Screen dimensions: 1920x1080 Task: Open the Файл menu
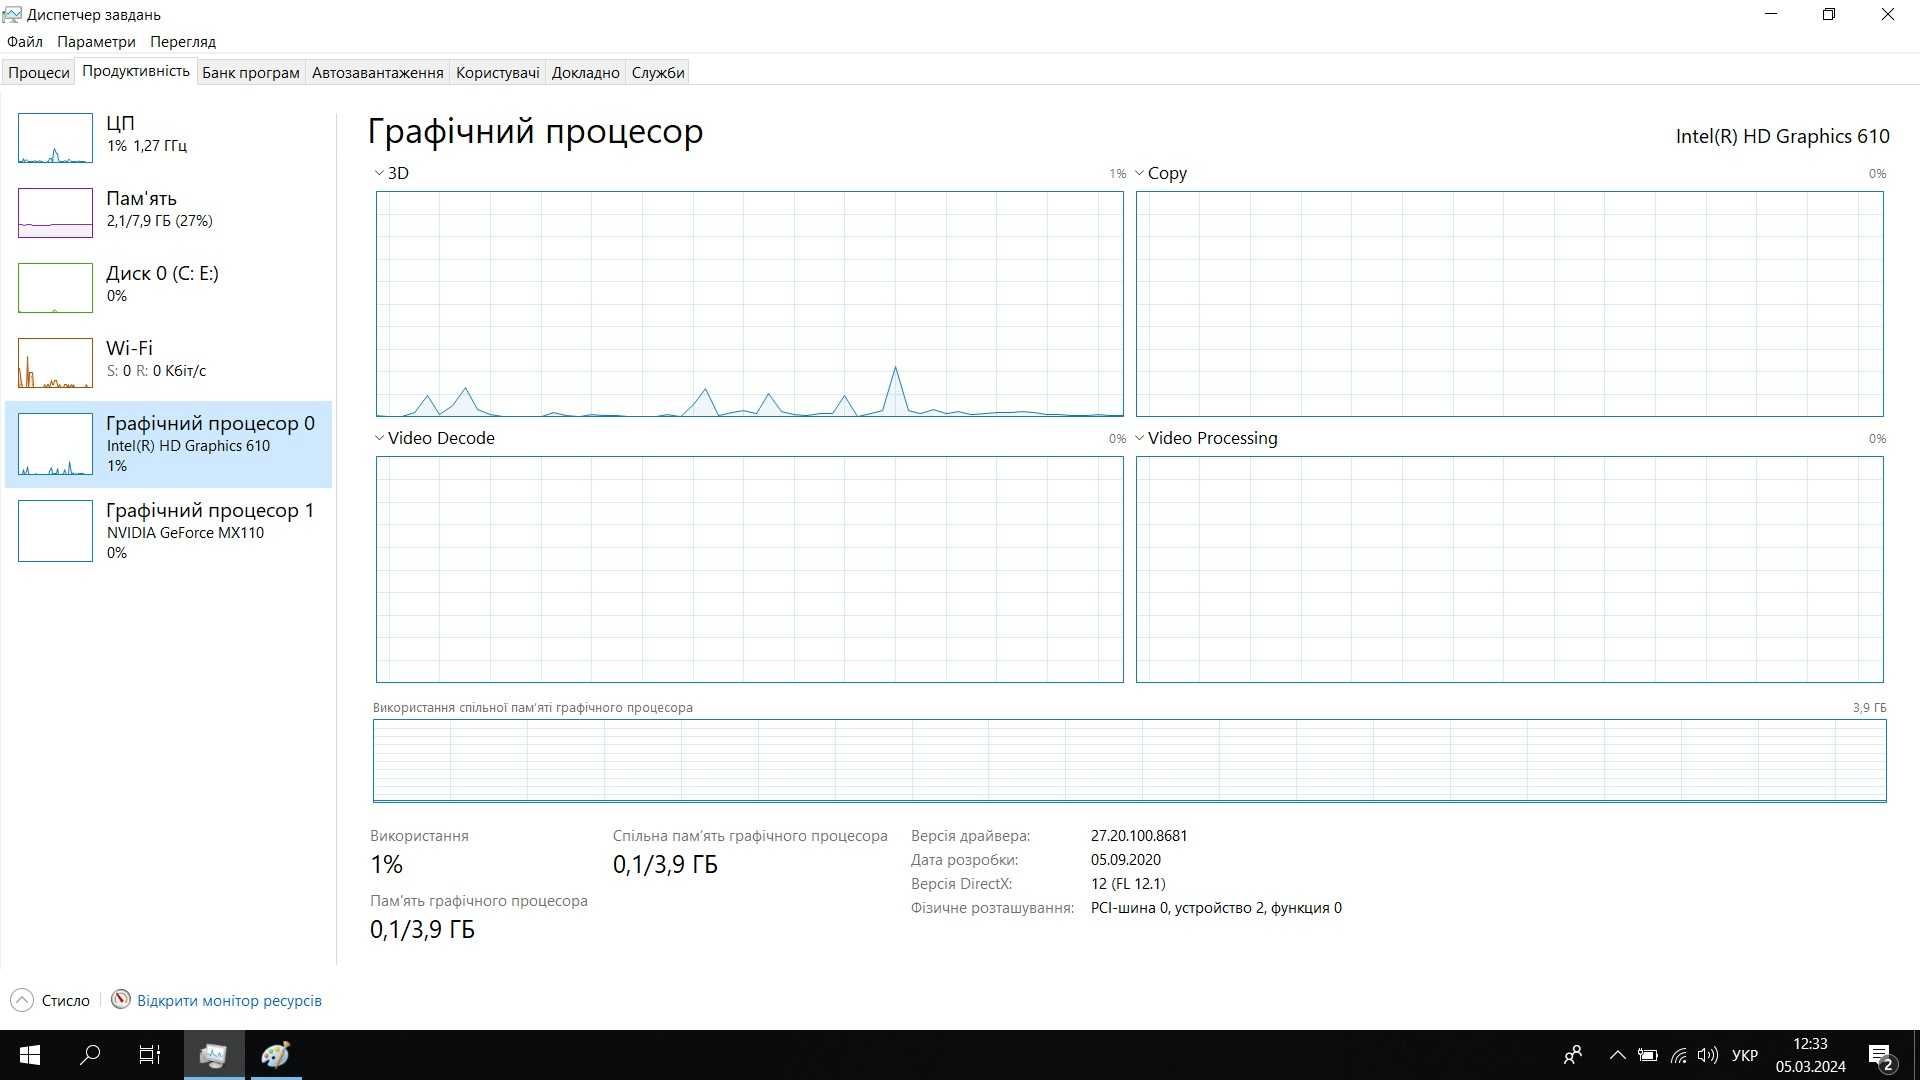(24, 42)
